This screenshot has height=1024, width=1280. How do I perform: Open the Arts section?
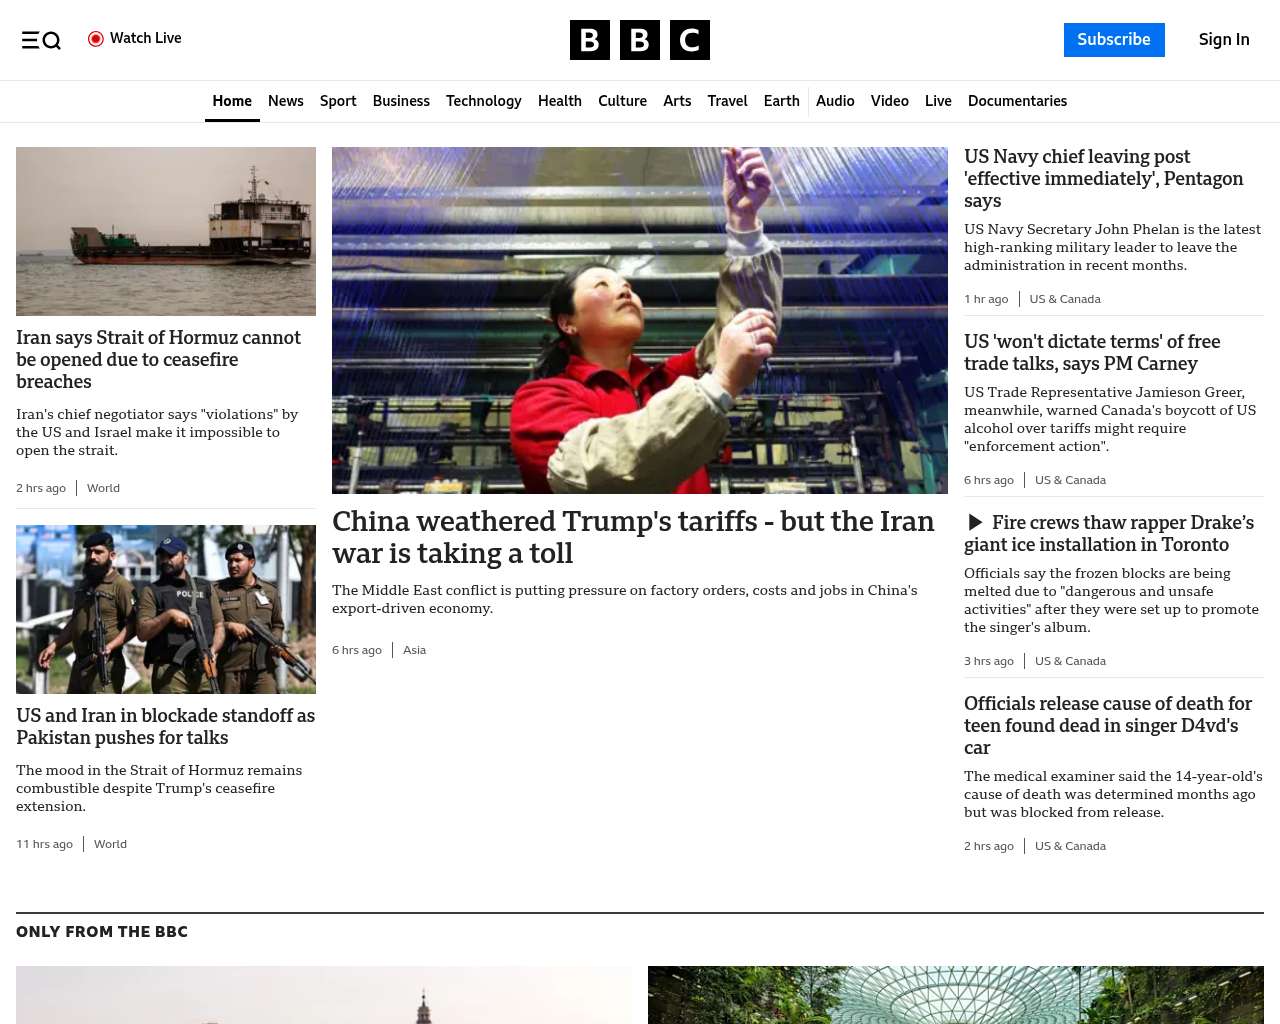click(677, 101)
